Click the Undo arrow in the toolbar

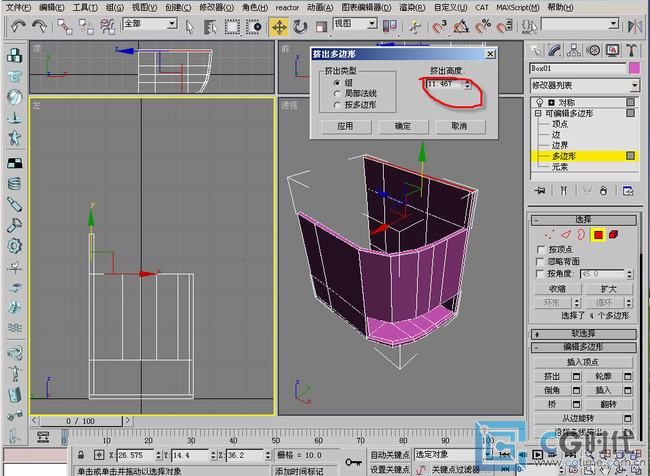(18, 27)
